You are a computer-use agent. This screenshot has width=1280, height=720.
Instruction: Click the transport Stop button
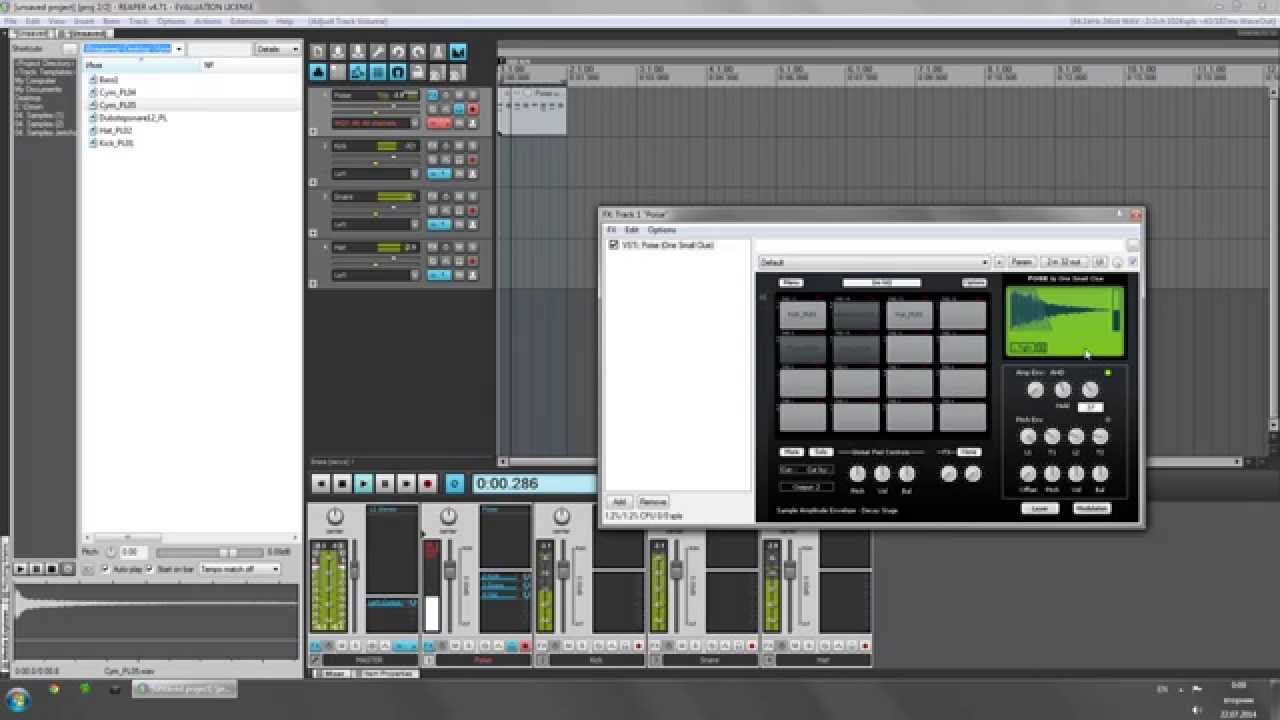pos(342,483)
